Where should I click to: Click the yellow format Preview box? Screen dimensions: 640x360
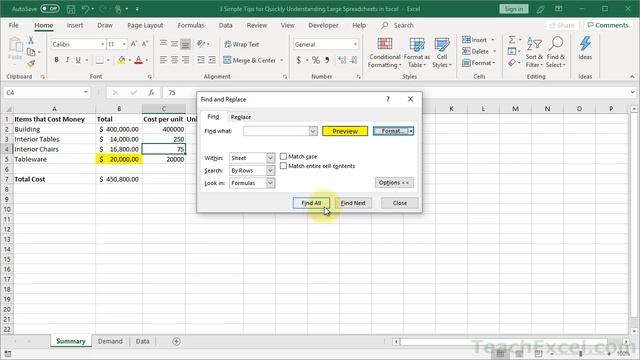click(345, 131)
